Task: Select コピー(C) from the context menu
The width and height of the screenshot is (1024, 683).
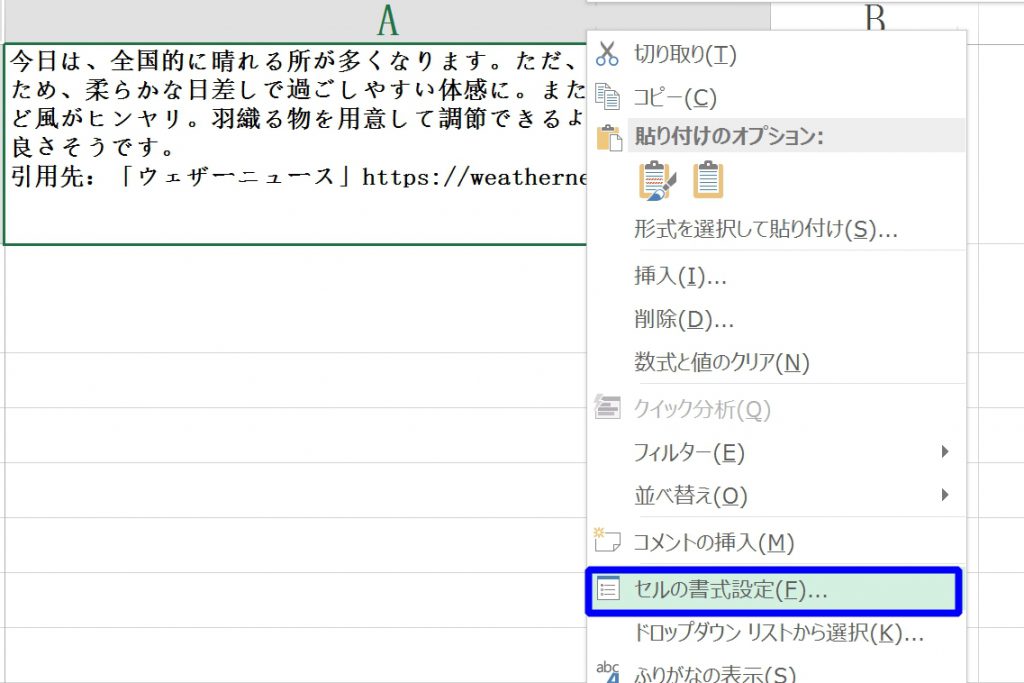Action: point(675,98)
